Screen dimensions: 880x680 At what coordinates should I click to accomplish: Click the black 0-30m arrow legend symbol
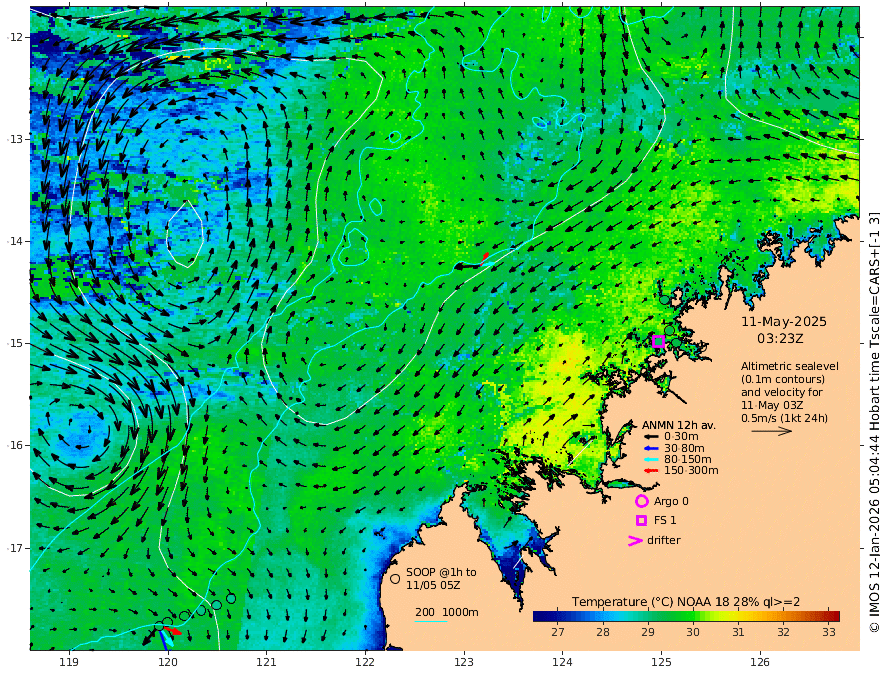click(x=651, y=437)
